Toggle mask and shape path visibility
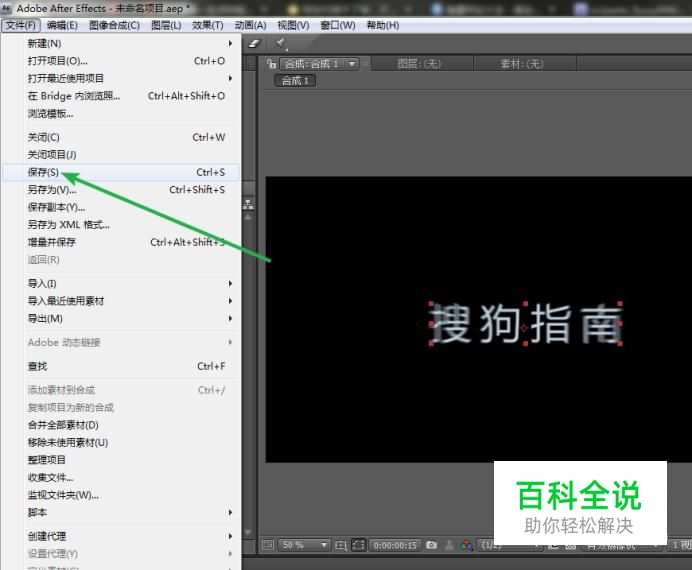Image resolution: width=692 pixels, height=570 pixels. 358,545
